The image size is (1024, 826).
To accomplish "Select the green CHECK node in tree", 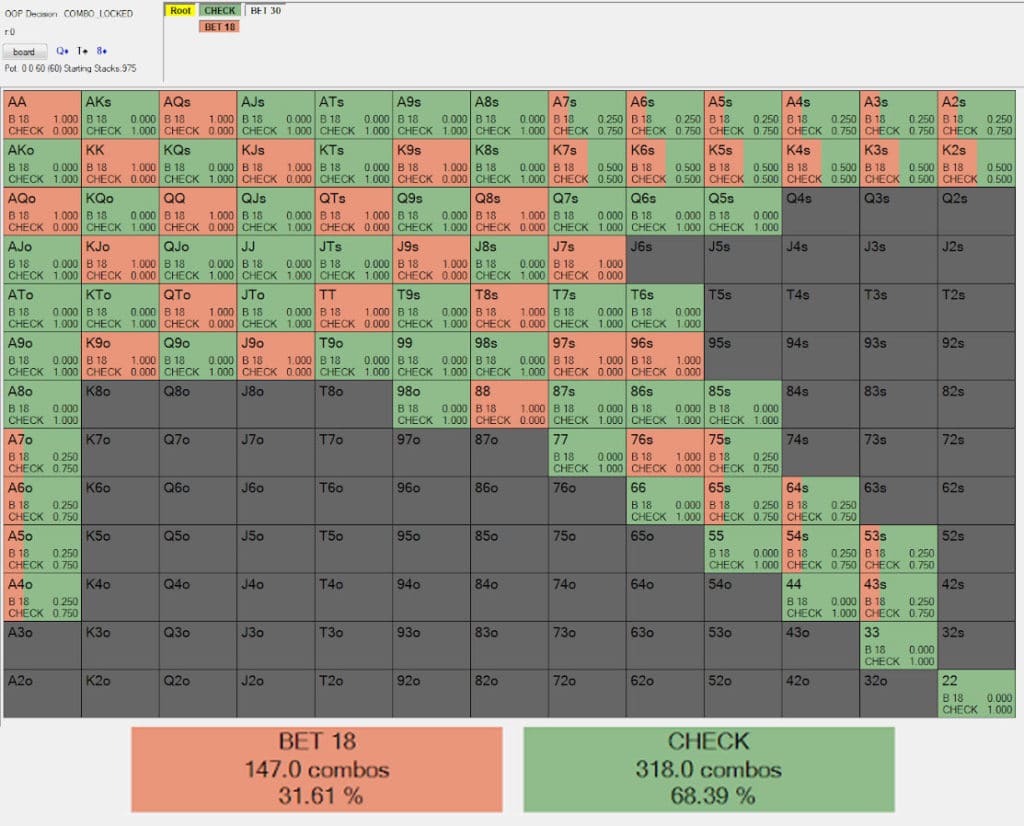I will [x=219, y=11].
